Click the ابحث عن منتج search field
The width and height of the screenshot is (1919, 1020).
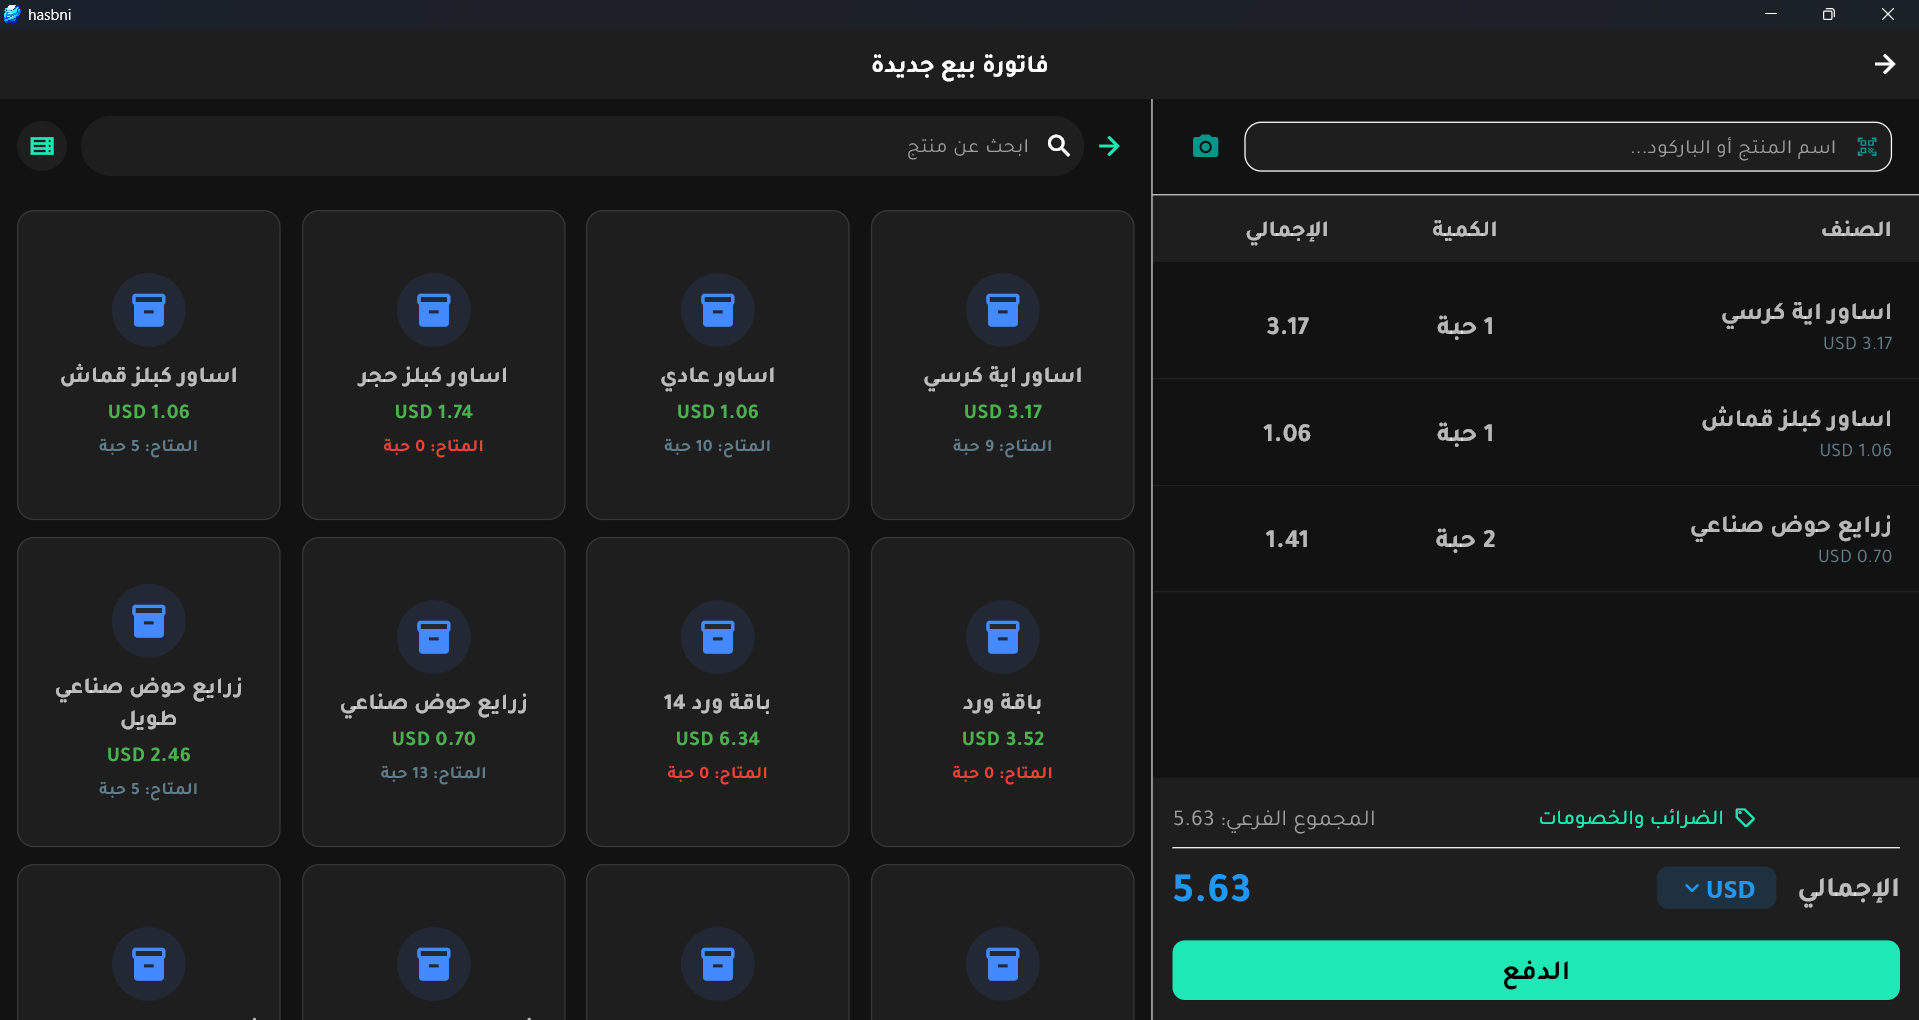583,146
